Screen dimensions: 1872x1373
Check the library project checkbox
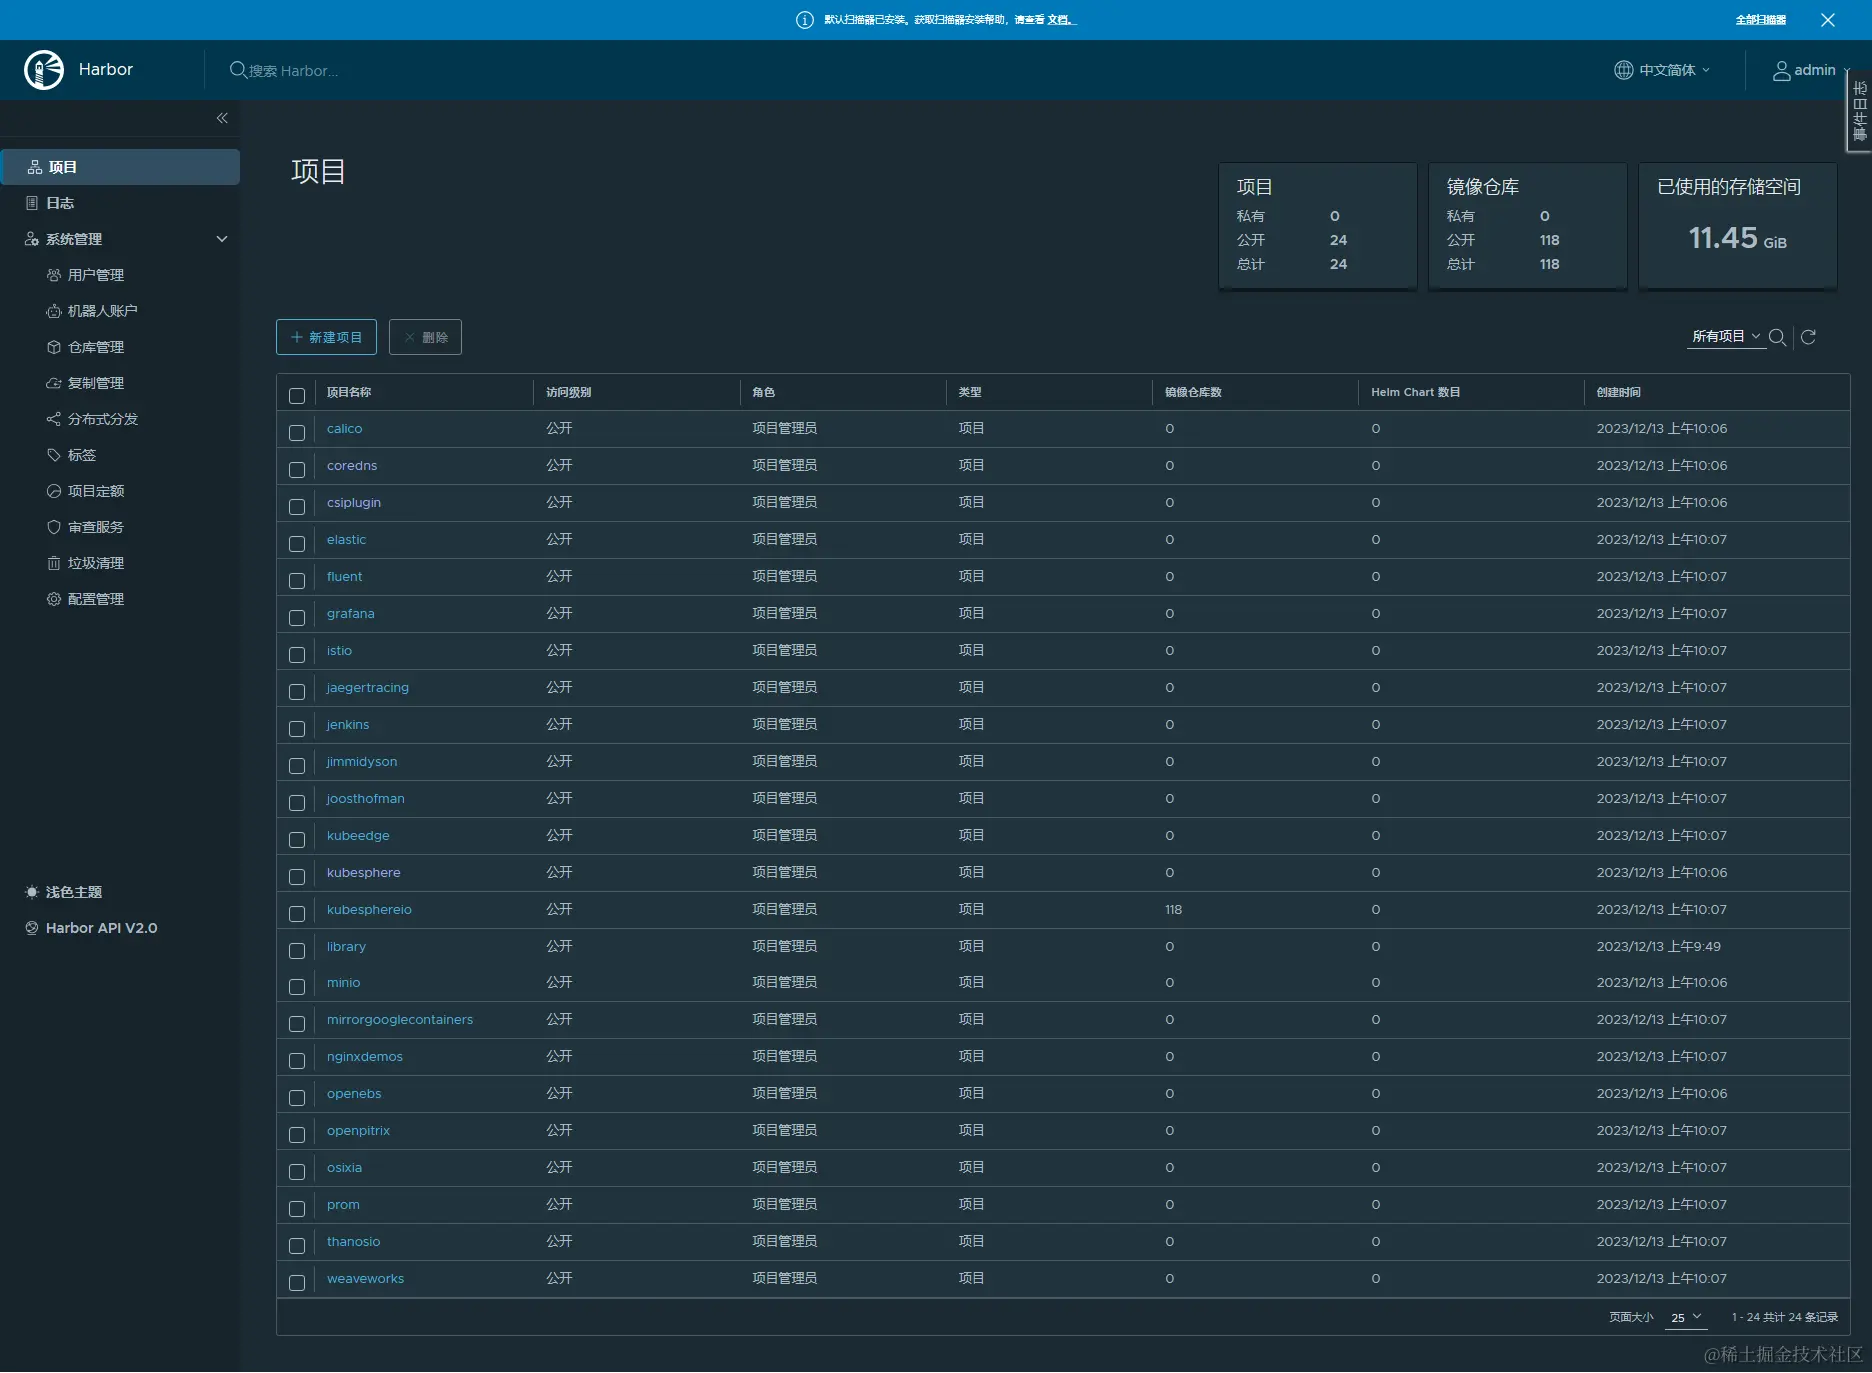tap(297, 950)
